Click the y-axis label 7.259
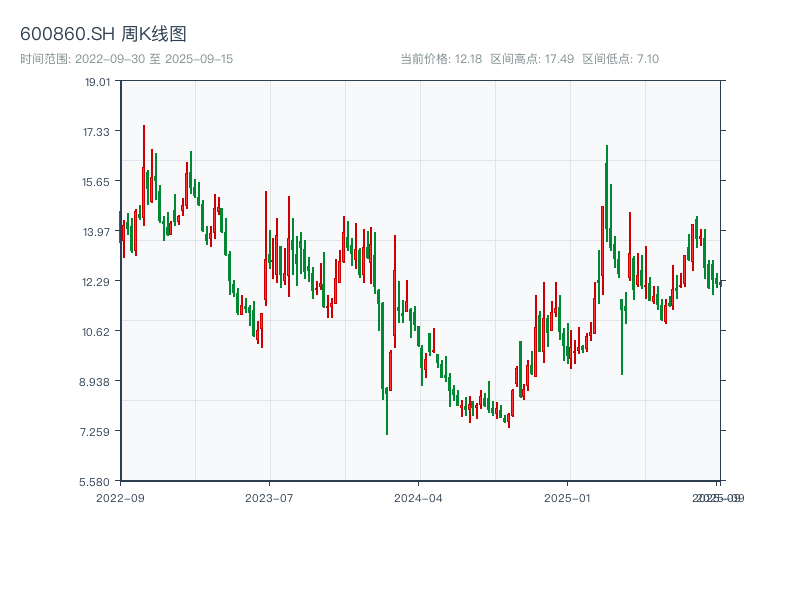 tap(95, 432)
